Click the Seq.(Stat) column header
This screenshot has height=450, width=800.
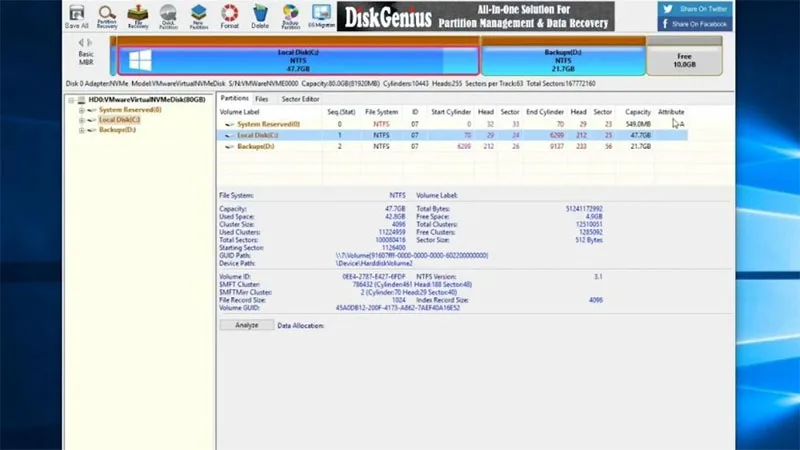(x=341, y=112)
